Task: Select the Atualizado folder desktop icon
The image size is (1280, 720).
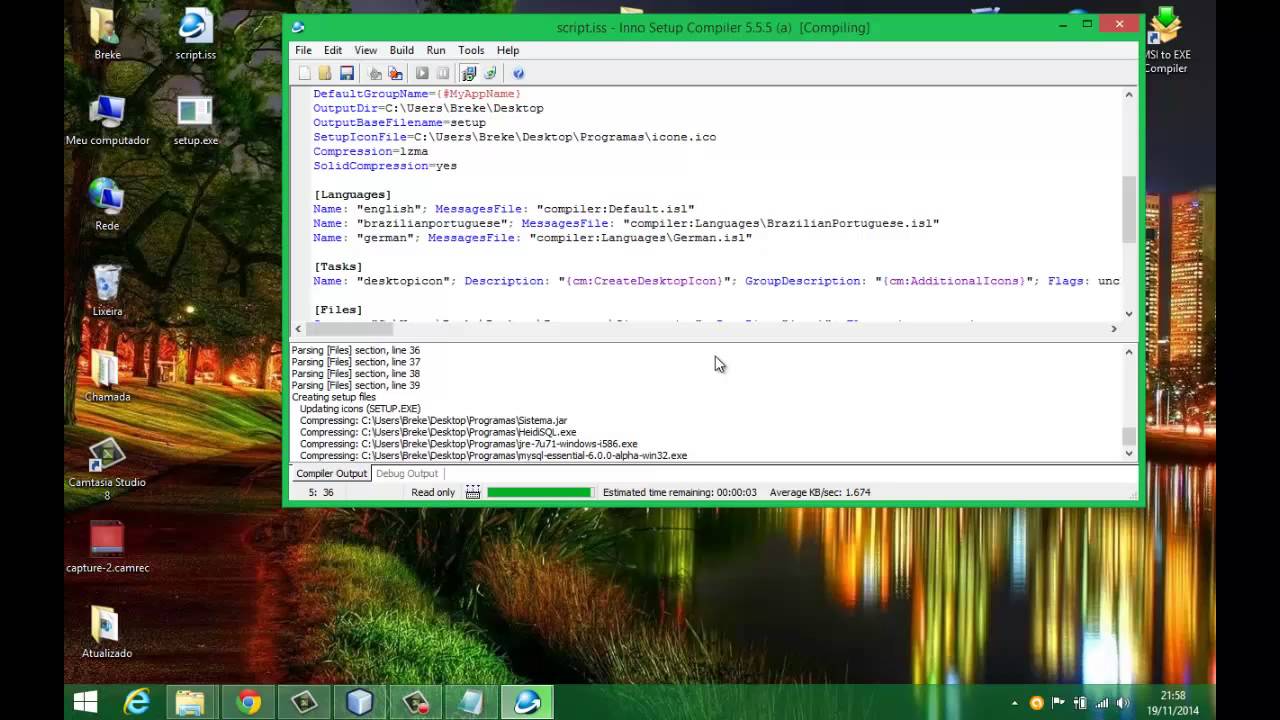Action: 107,632
